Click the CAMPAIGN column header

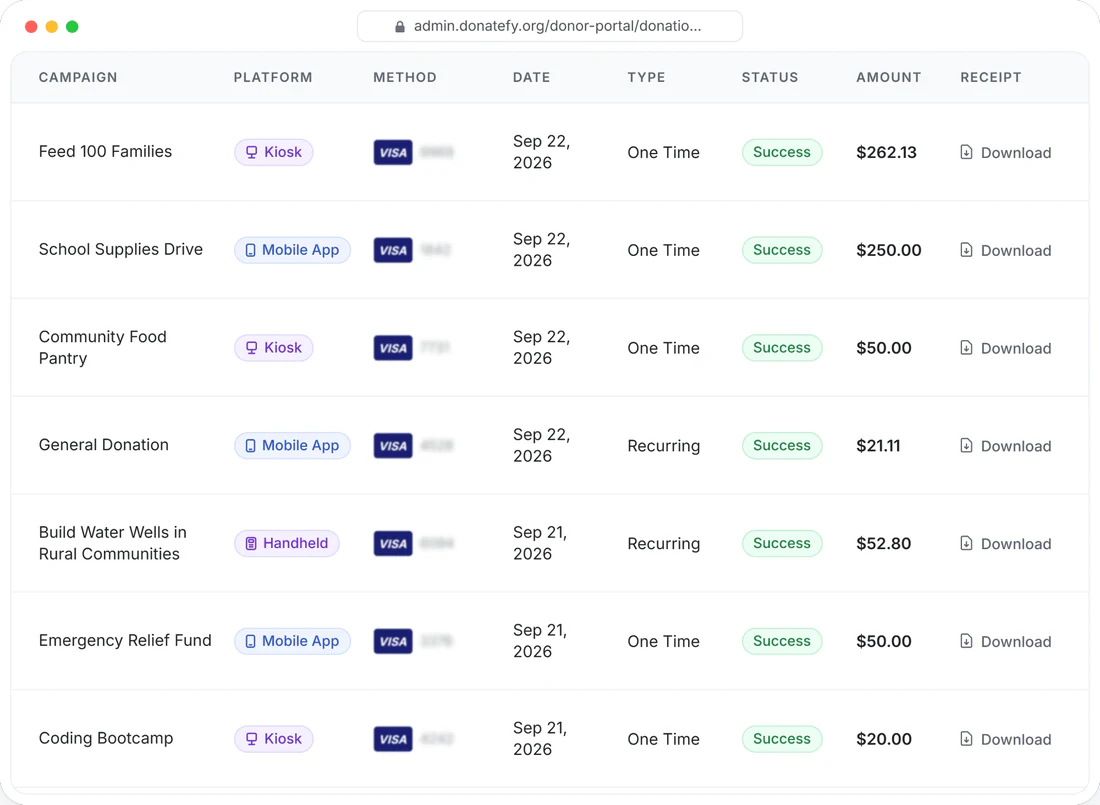78,77
